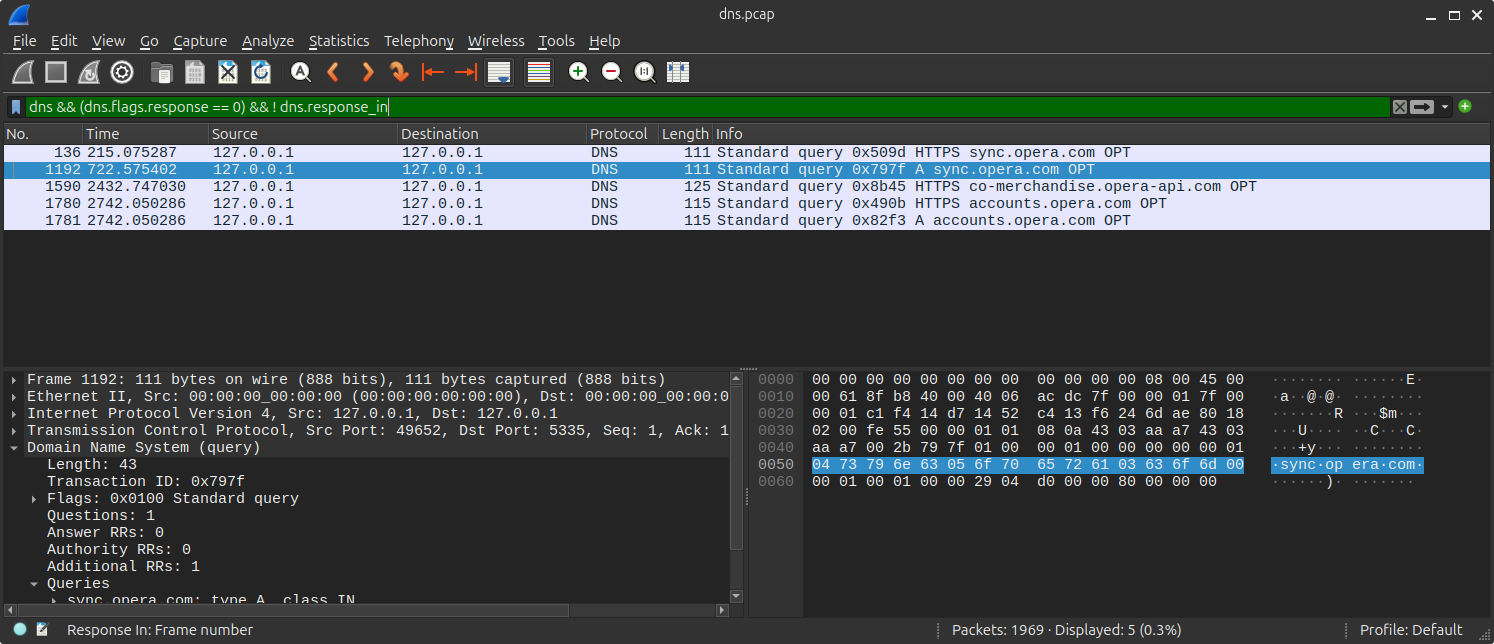The image size is (1494, 644).
Task: Open the Telephony menu
Action: tap(419, 41)
